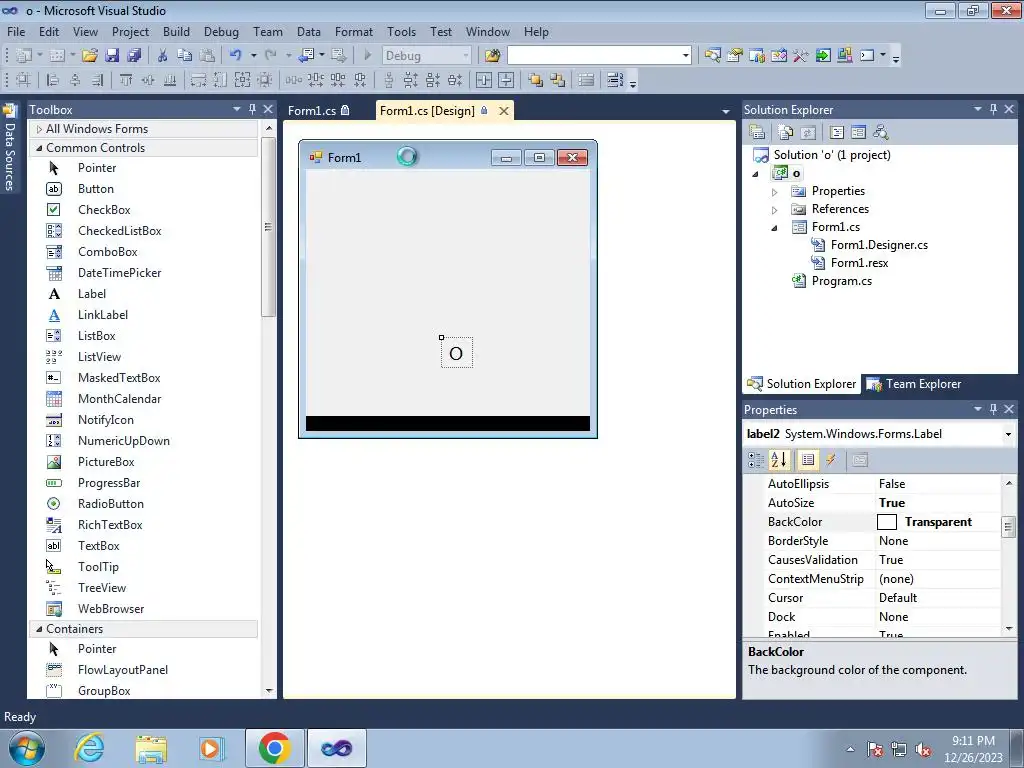The width and height of the screenshot is (1024, 768).
Task: Click Send to Back layout icon
Action: click(558, 80)
